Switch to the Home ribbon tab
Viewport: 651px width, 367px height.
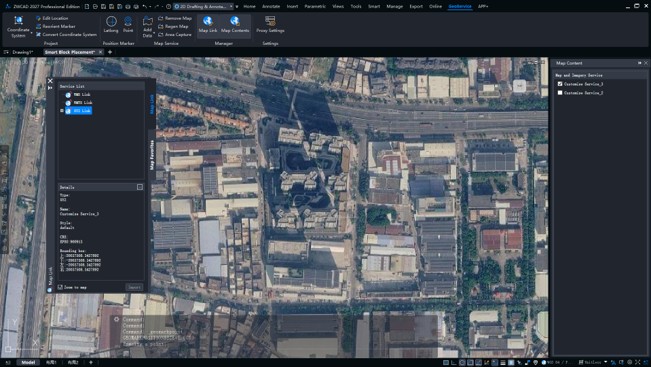249,6
